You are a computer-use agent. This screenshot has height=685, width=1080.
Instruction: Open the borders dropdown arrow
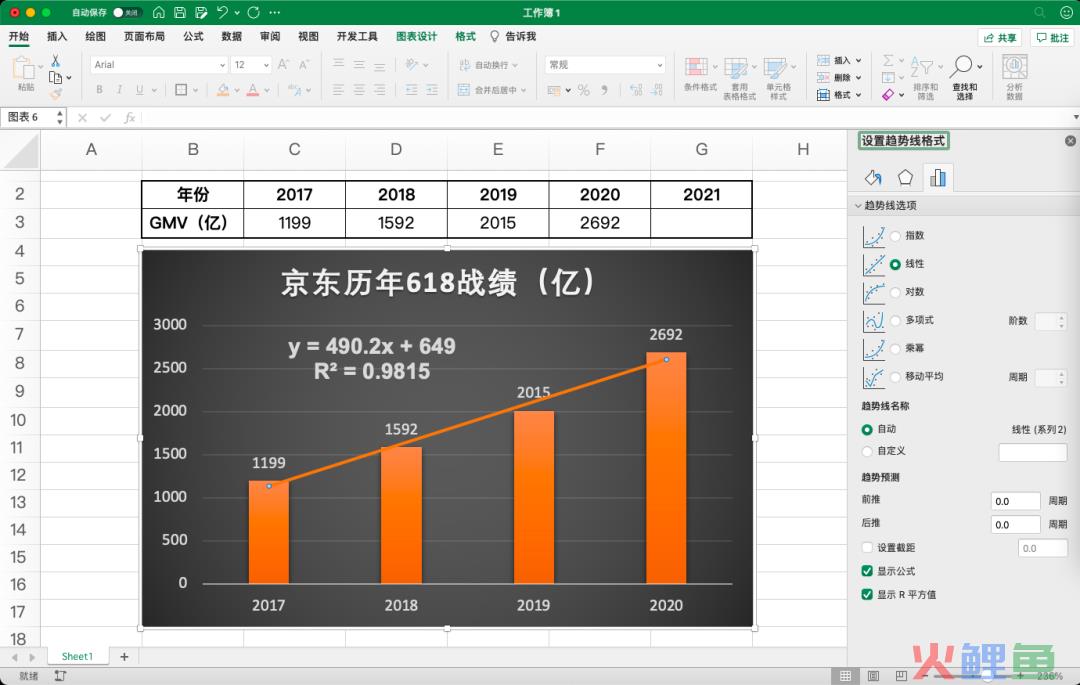point(196,90)
